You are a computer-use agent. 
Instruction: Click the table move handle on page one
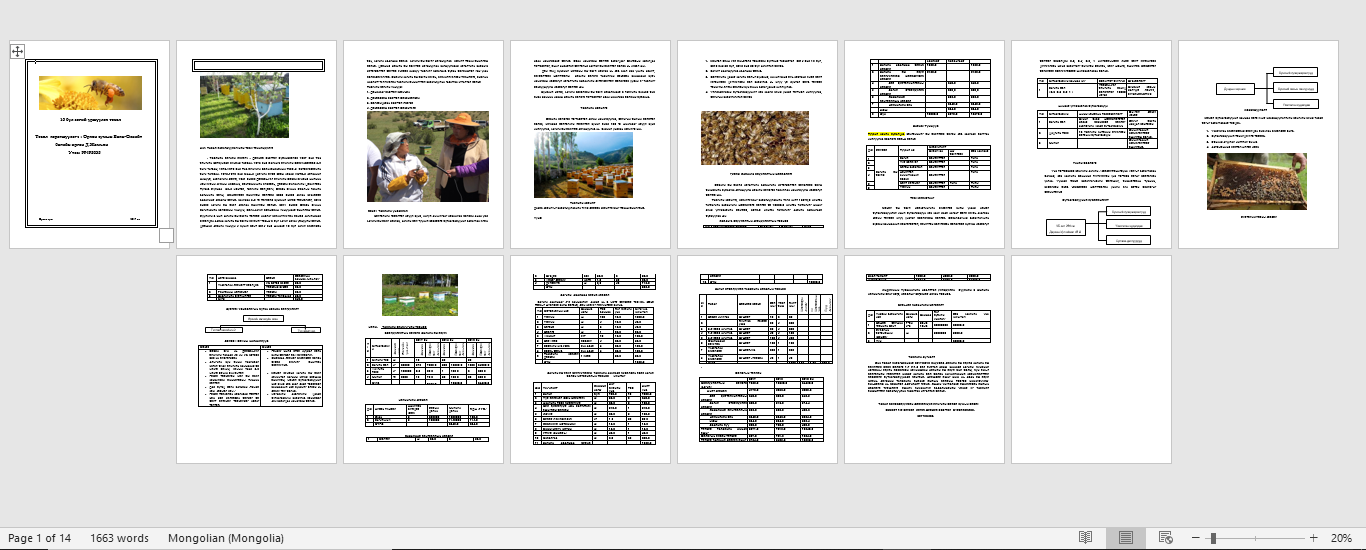tap(17, 51)
